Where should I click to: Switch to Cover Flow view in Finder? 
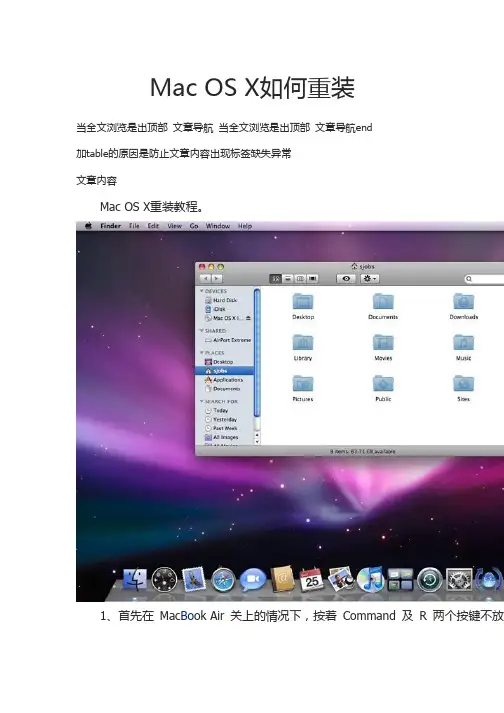tap(312, 278)
